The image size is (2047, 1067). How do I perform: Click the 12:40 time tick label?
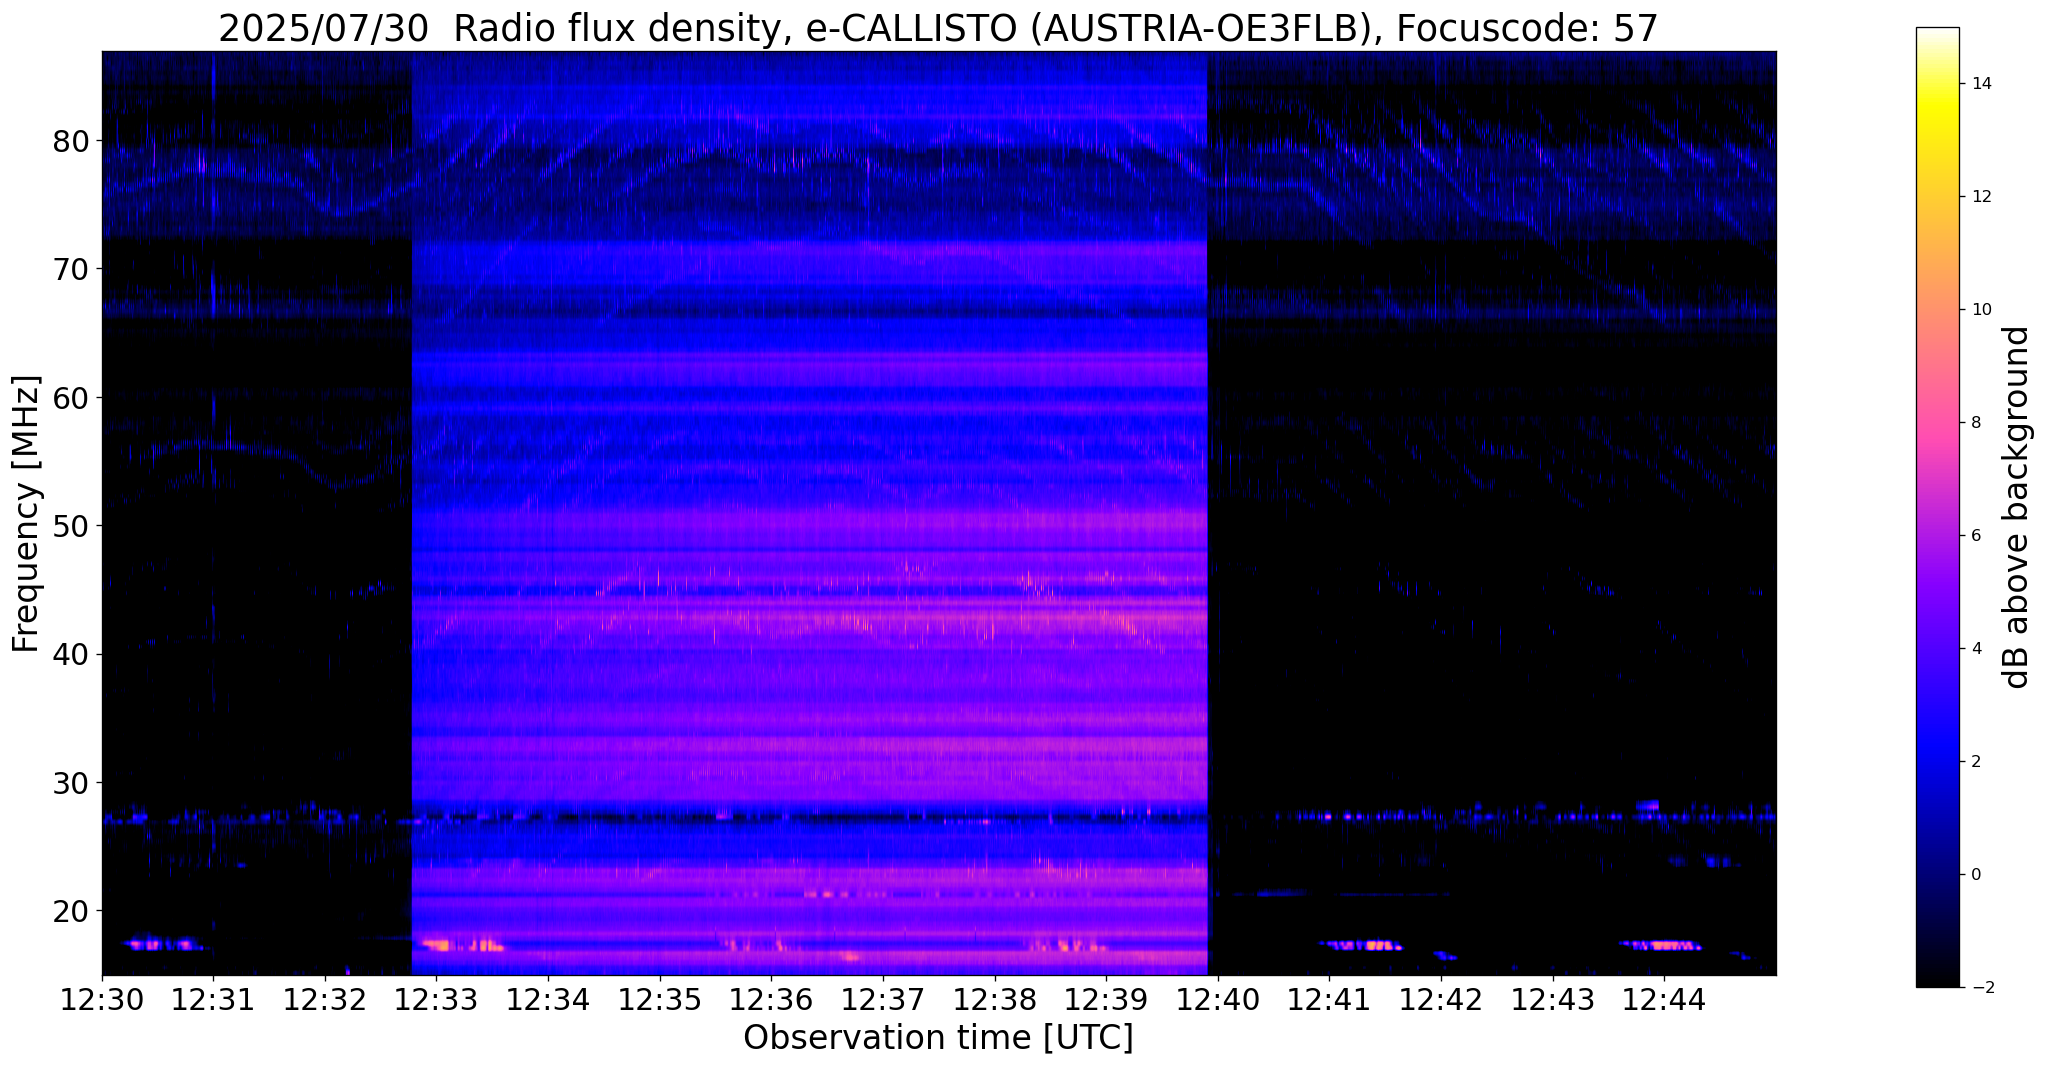pos(1218,999)
